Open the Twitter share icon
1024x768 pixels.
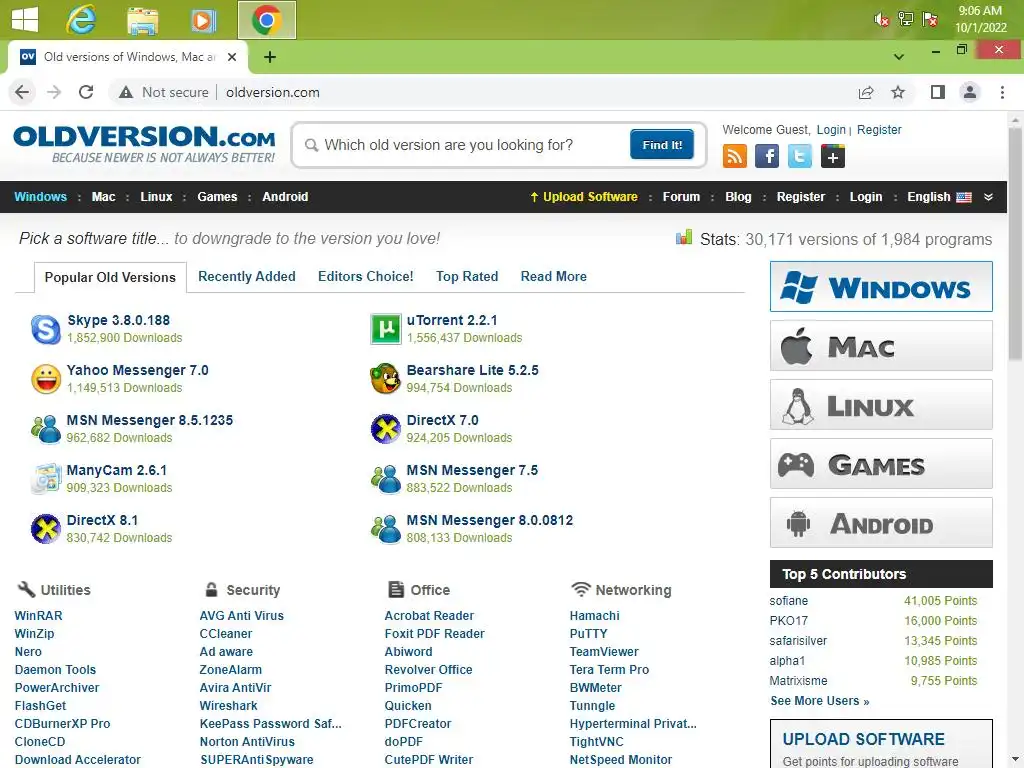tap(799, 157)
